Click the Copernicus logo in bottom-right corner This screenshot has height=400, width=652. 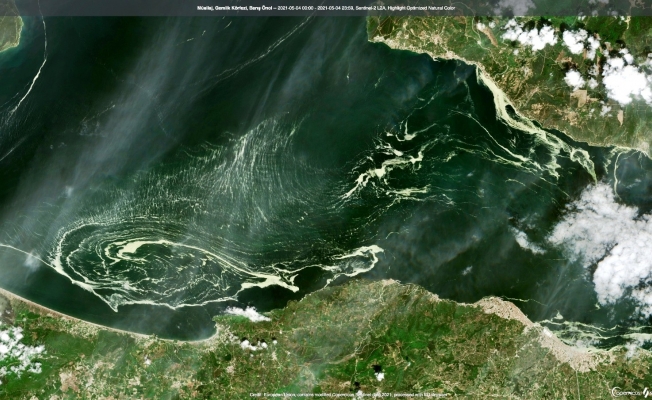(x=628, y=392)
